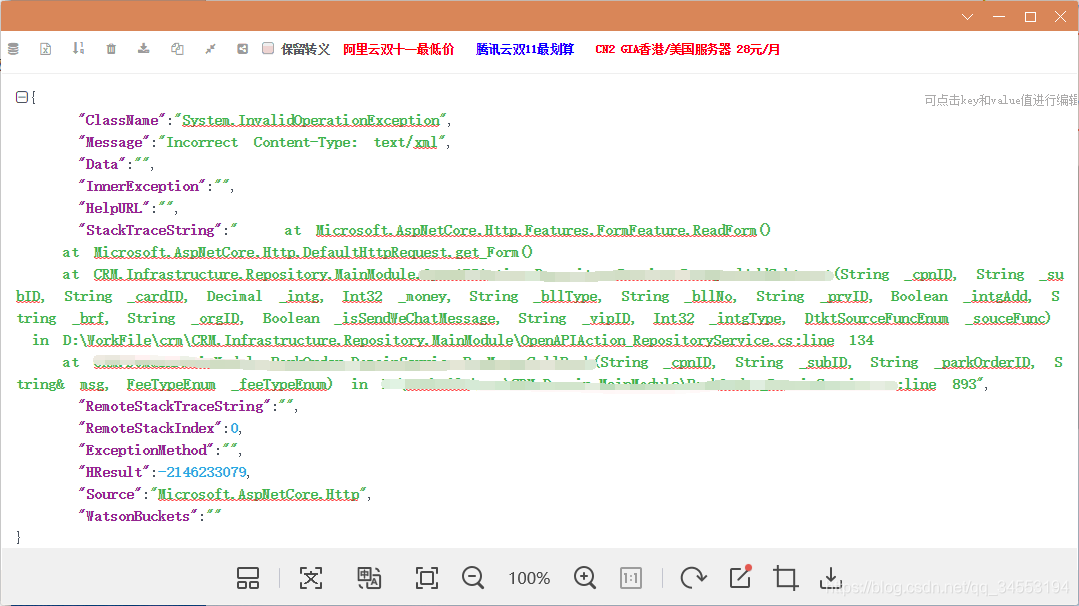Click the "ClassName" key
Viewport: 1079px width, 606px height.
(122, 120)
